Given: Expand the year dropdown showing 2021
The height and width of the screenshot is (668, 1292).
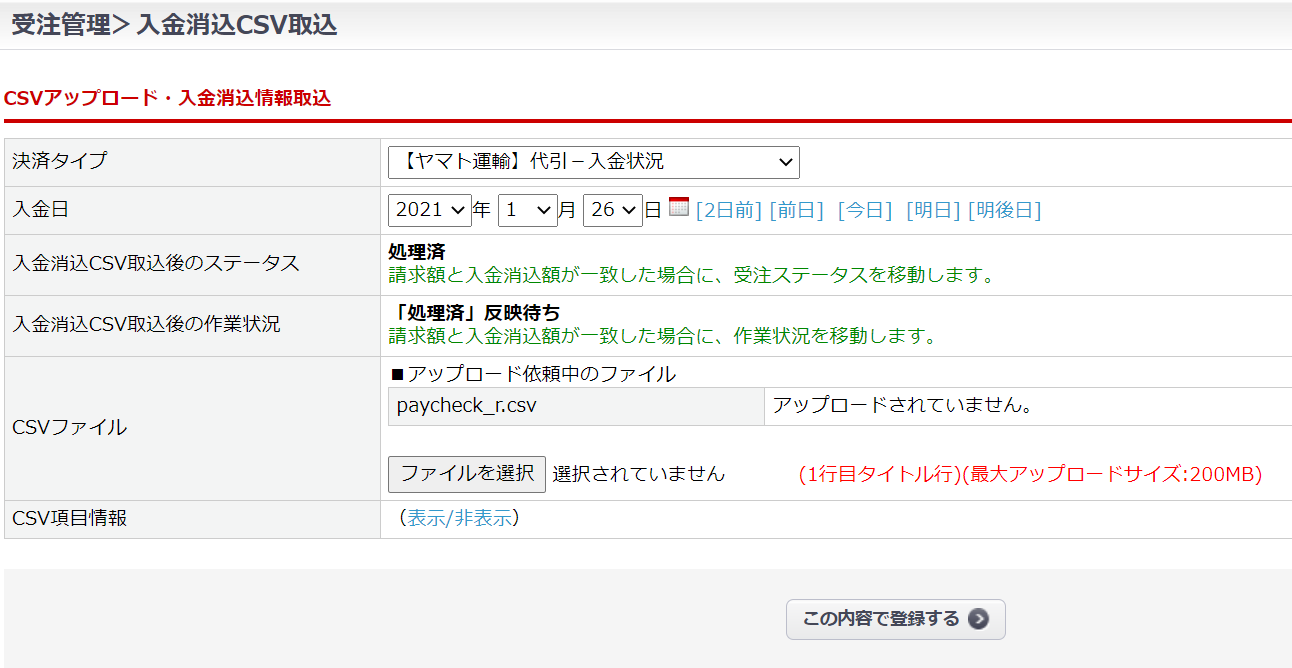Looking at the screenshot, I should tap(430, 211).
